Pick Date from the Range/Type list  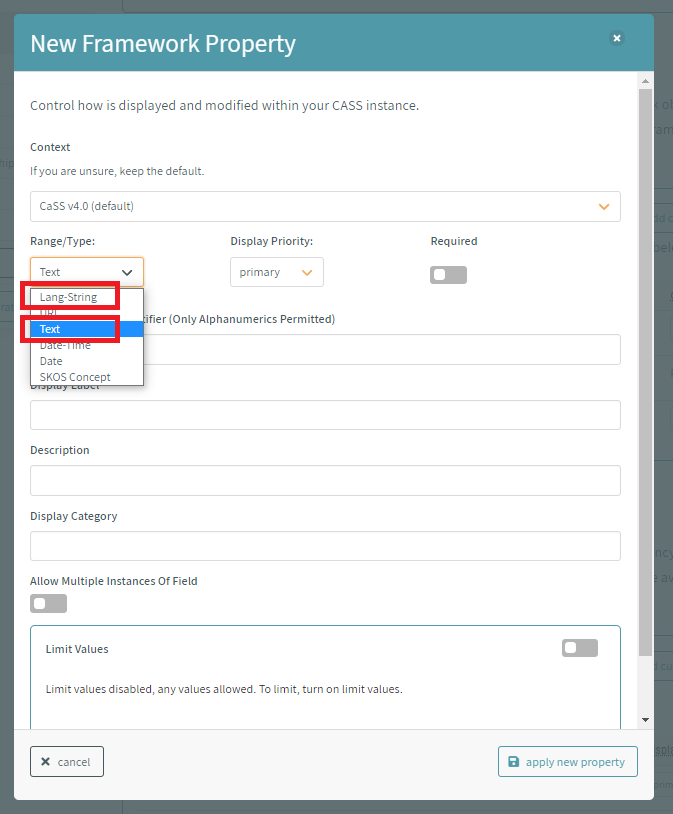pyautogui.click(x=52, y=361)
